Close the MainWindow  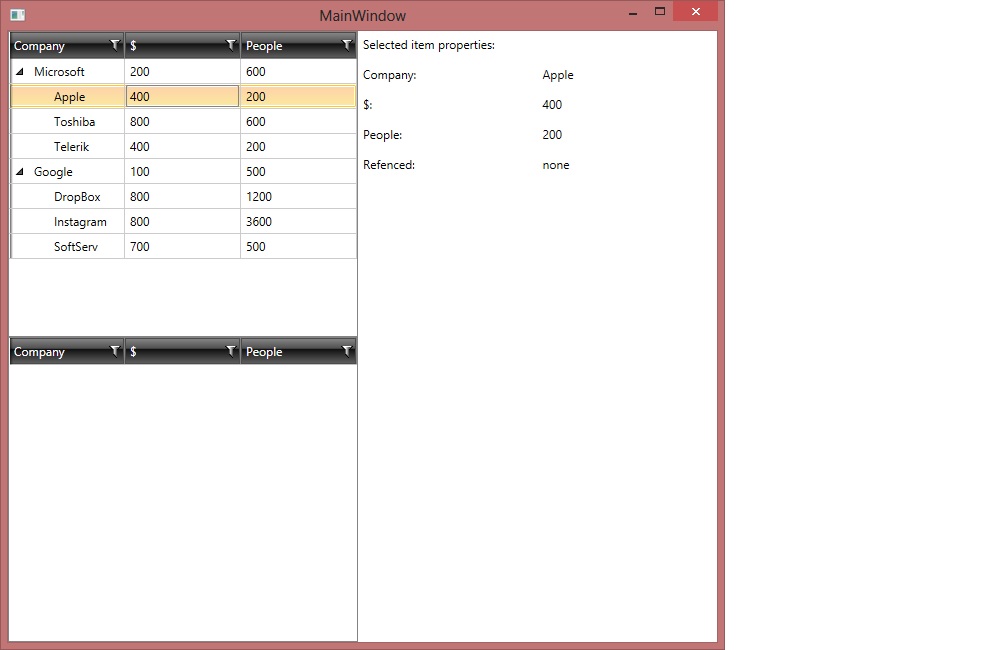tap(696, 12)
